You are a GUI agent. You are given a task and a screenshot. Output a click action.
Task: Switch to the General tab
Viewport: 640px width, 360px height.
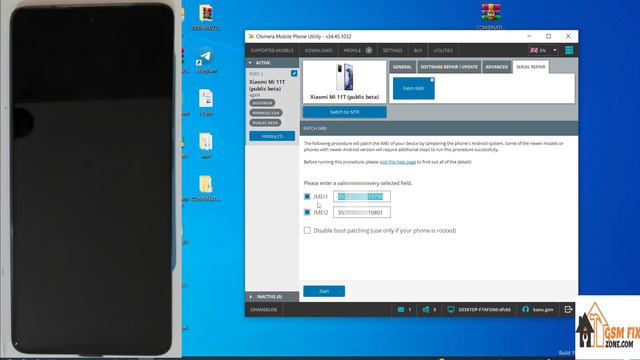402,67
